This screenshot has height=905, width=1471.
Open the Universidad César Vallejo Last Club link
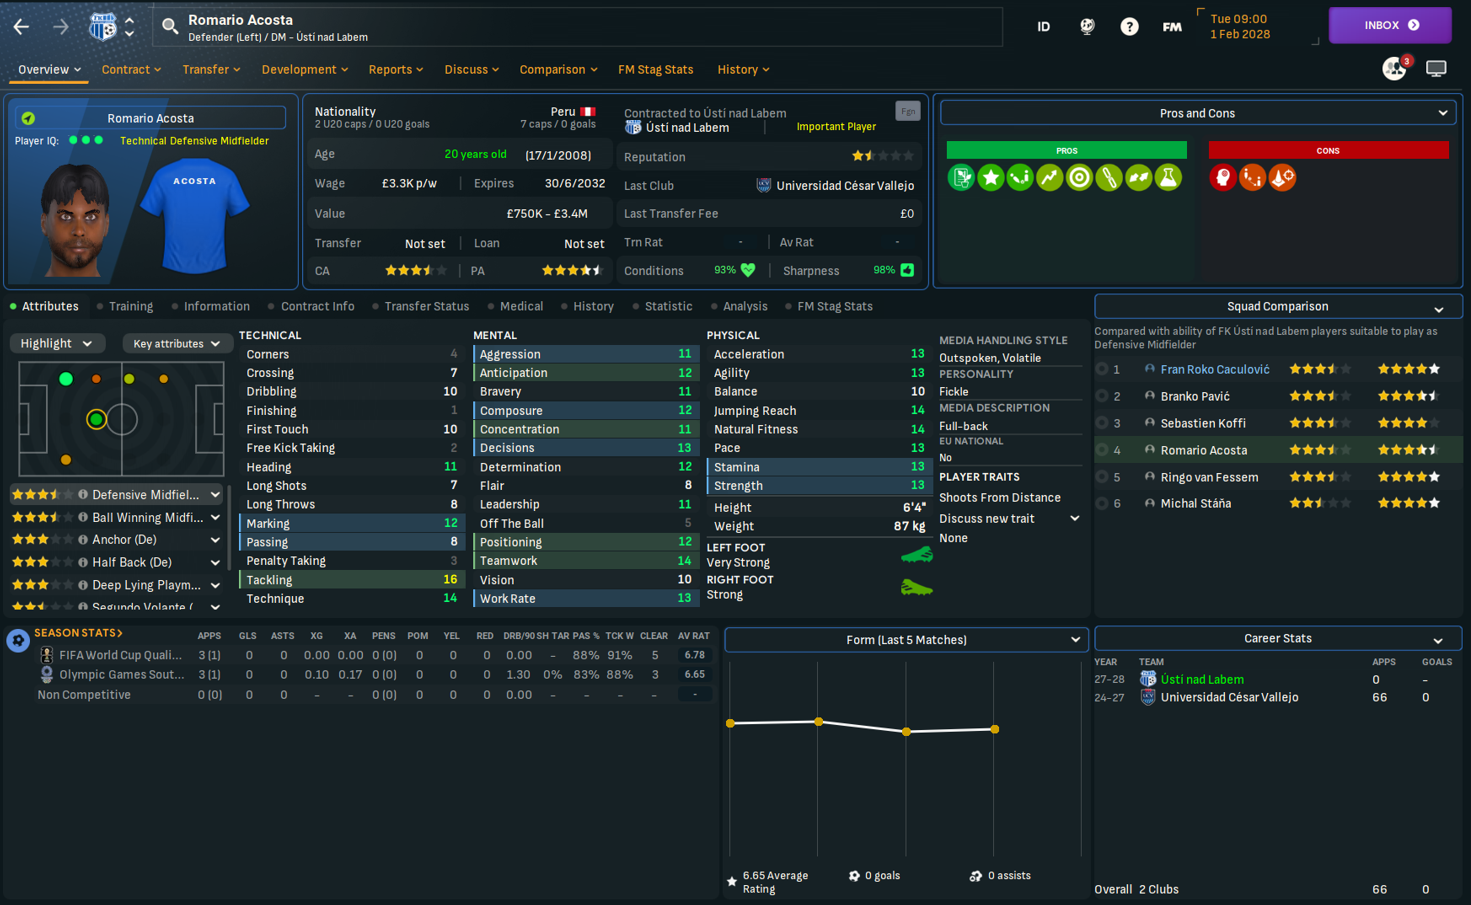845,185
